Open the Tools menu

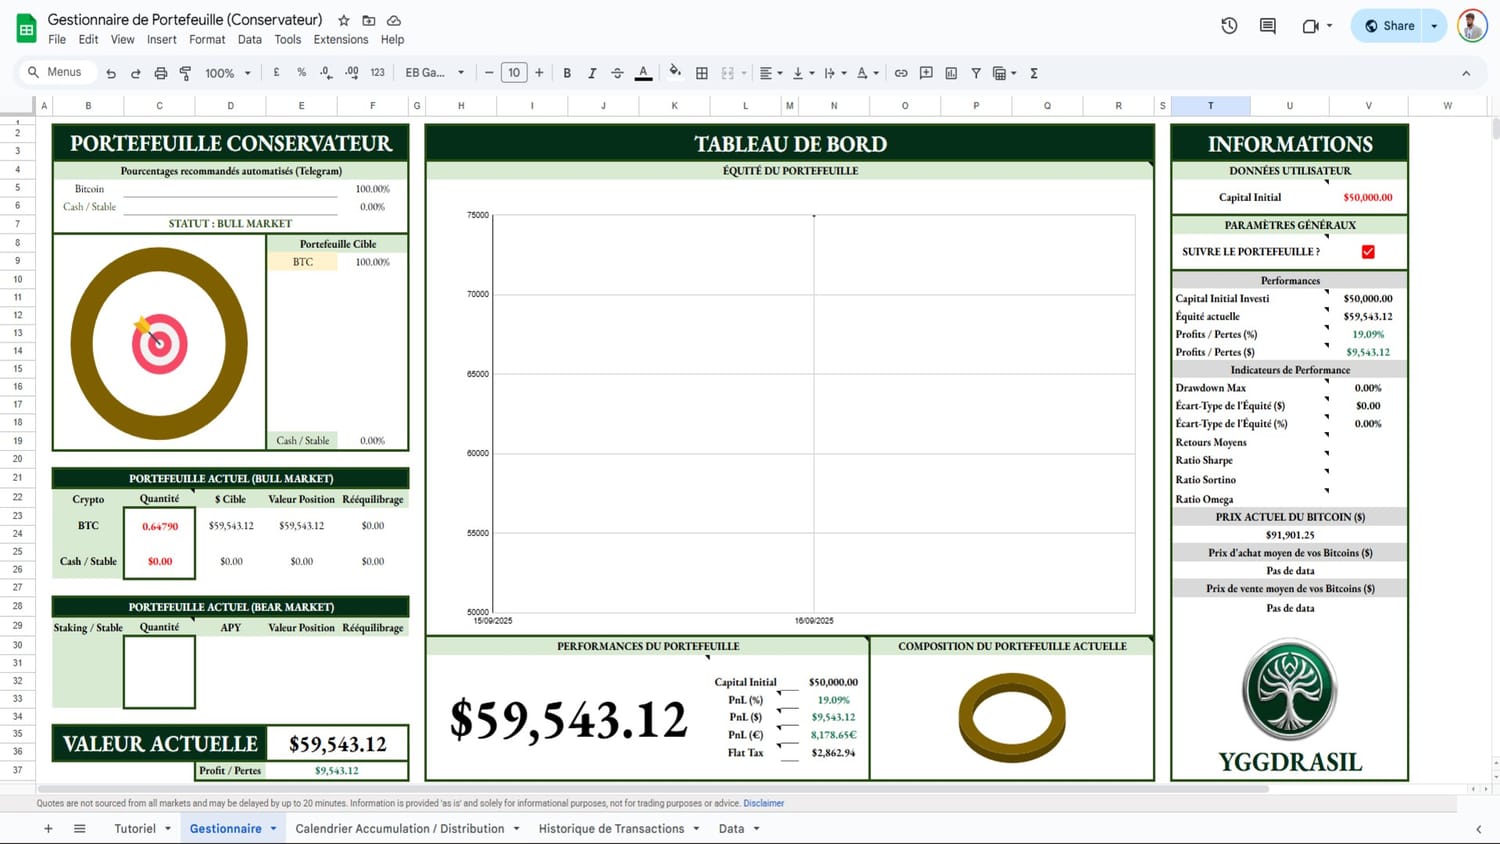point(288,40)
